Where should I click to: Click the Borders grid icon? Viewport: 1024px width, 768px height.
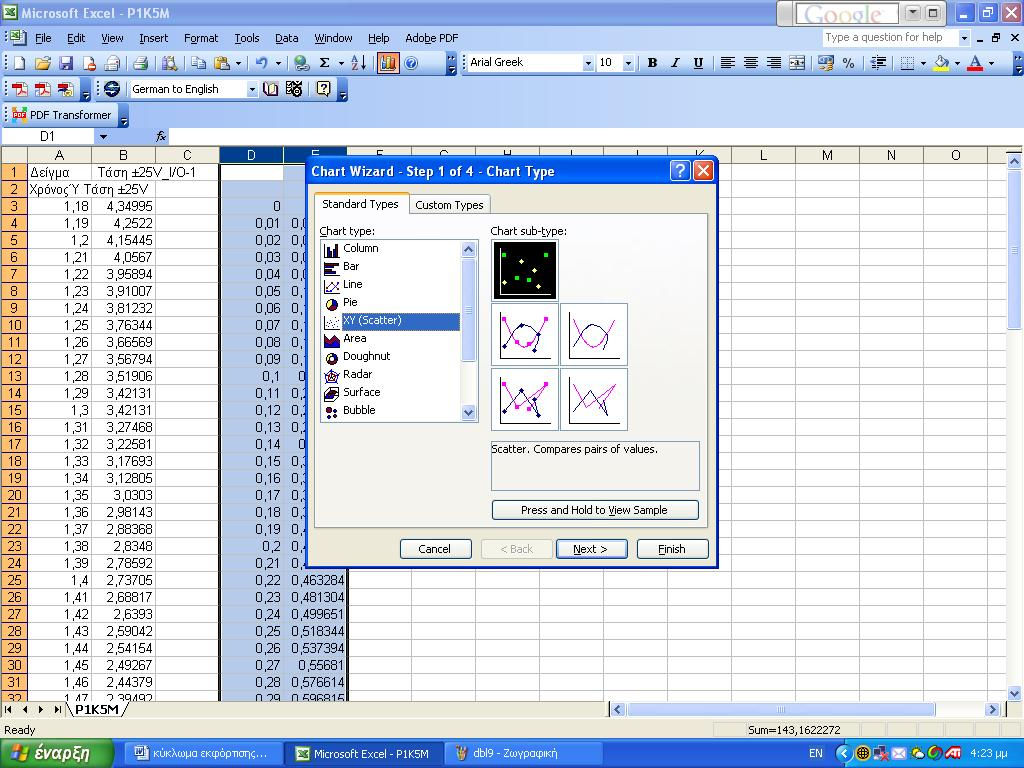[907, 63]
